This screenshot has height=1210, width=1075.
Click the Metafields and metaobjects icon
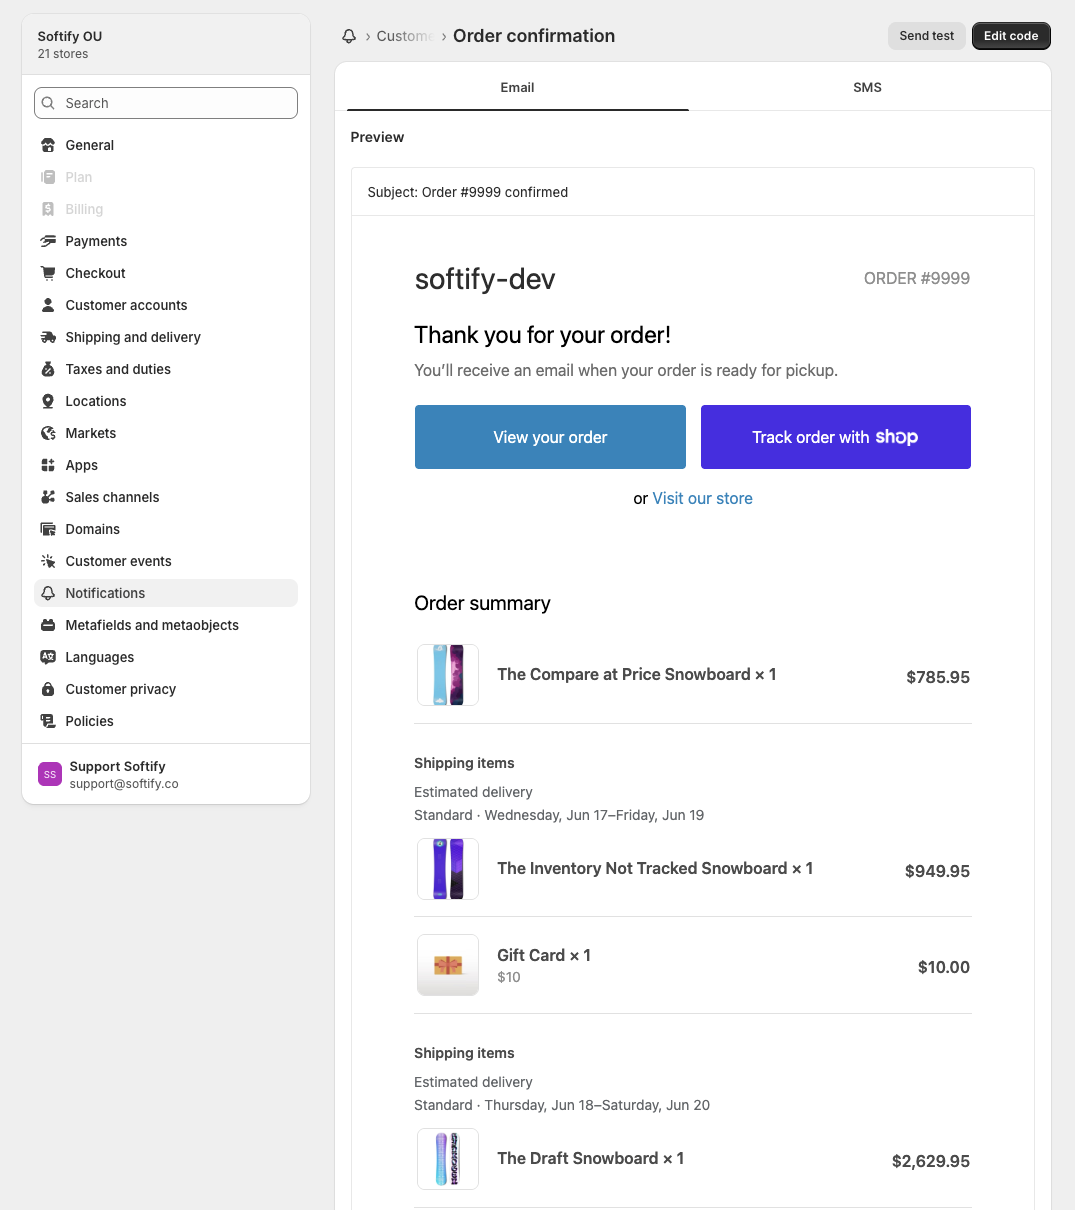click(x=48, y=625)
